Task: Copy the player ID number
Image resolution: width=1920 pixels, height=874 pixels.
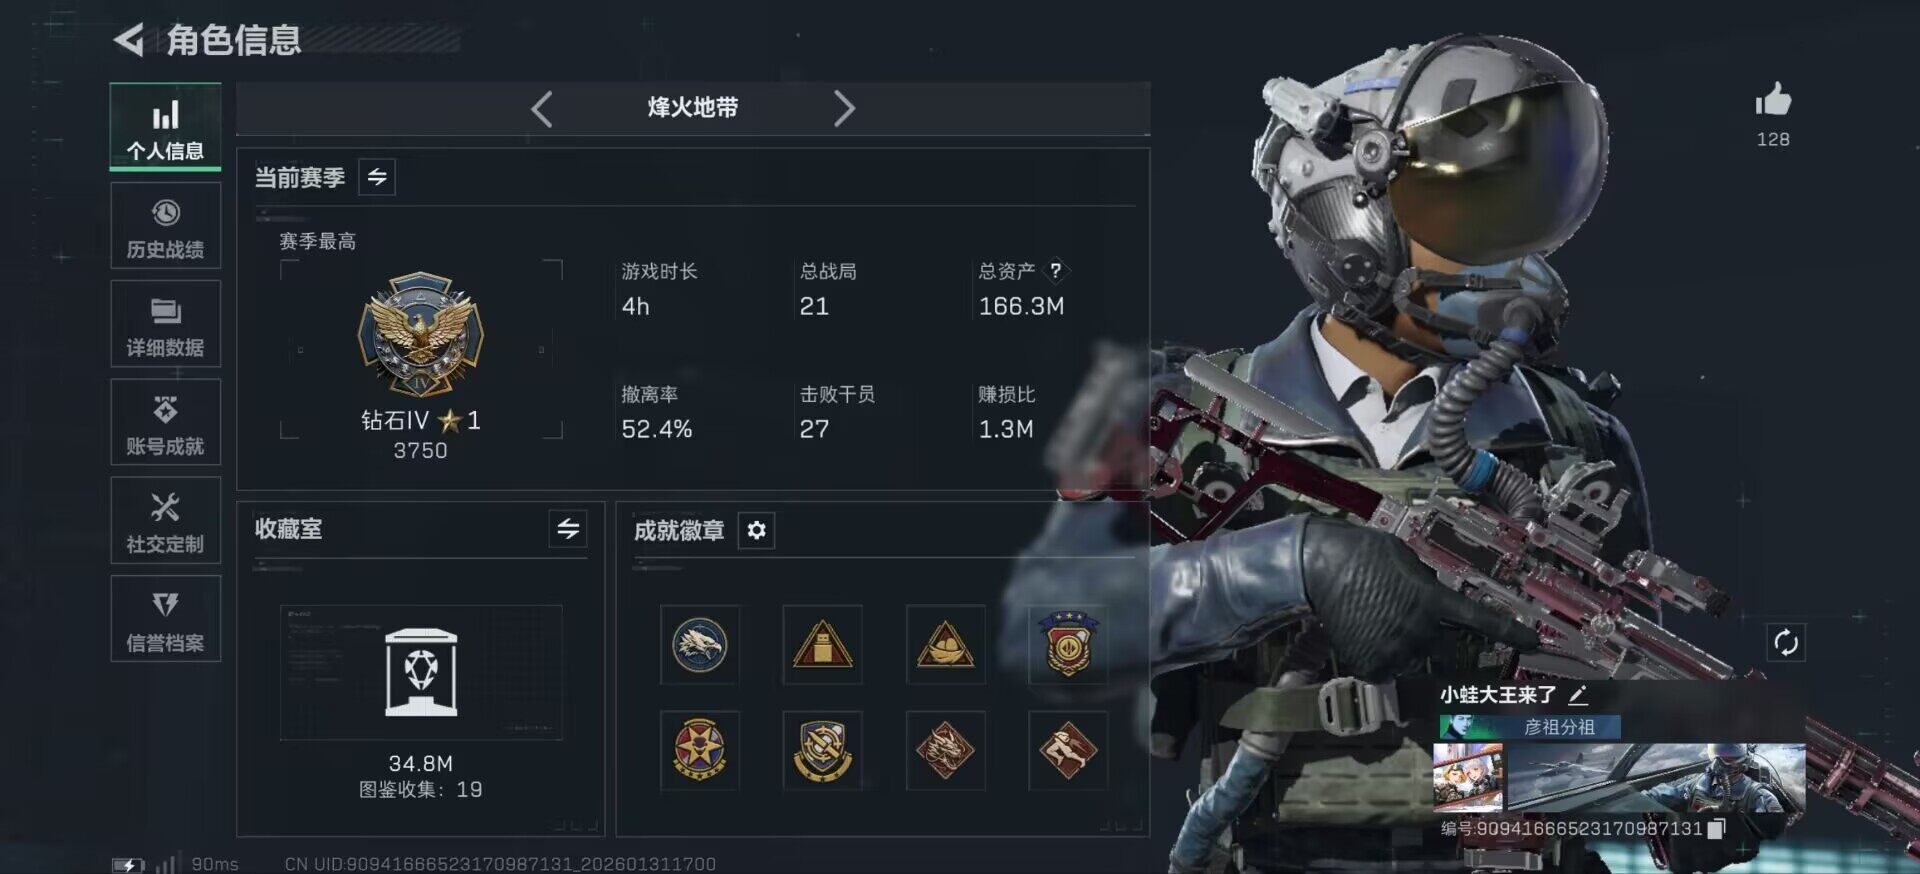Action: point(1716,828)
